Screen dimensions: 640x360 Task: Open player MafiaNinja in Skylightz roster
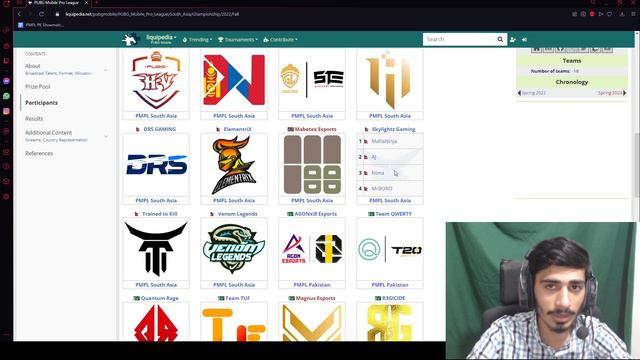coord(384,141)
